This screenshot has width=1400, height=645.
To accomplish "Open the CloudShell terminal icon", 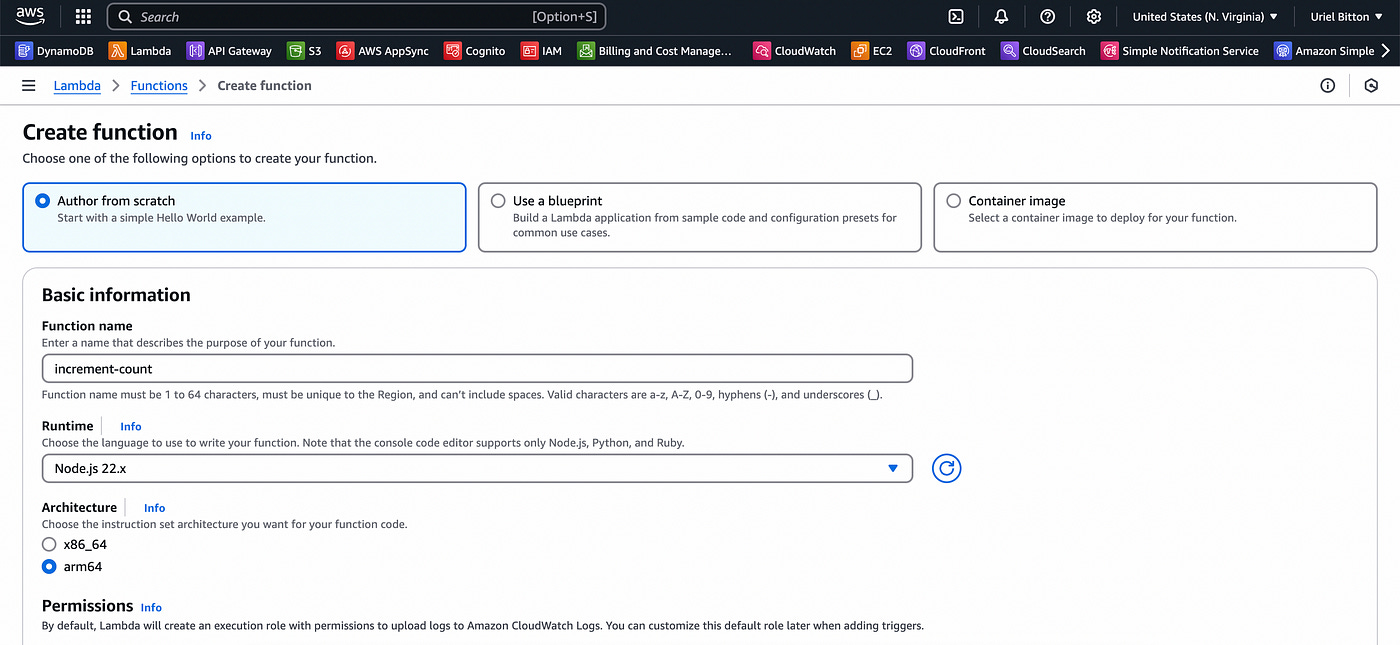I will (956, 17).
